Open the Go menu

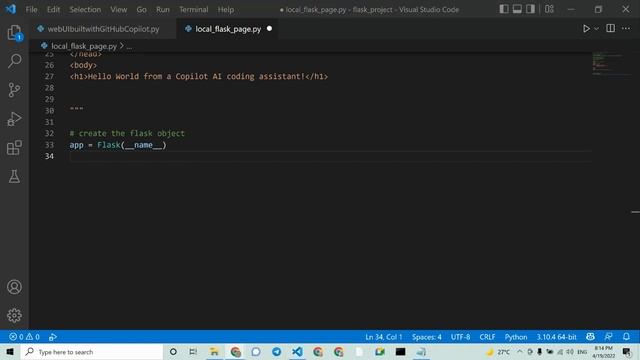tap(141, 9)
